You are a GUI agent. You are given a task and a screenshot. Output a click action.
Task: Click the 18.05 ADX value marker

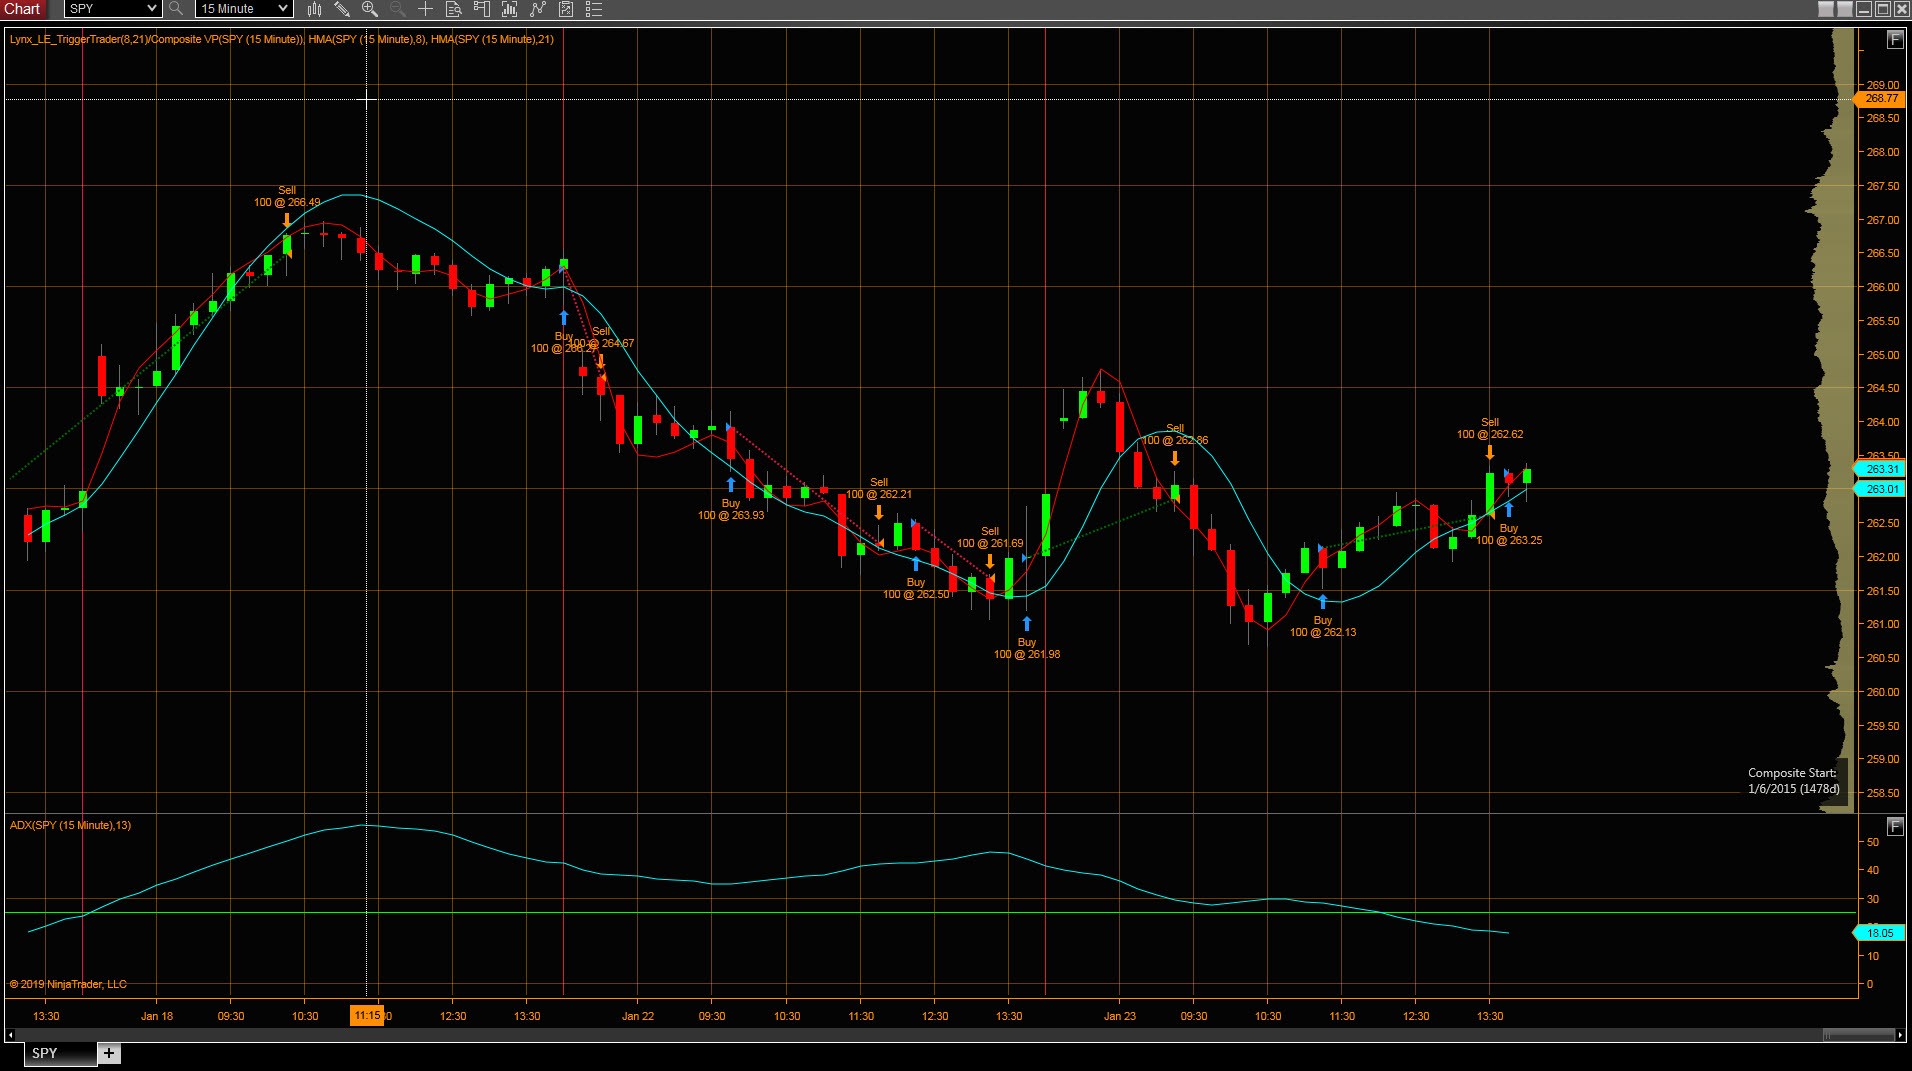1880,933
